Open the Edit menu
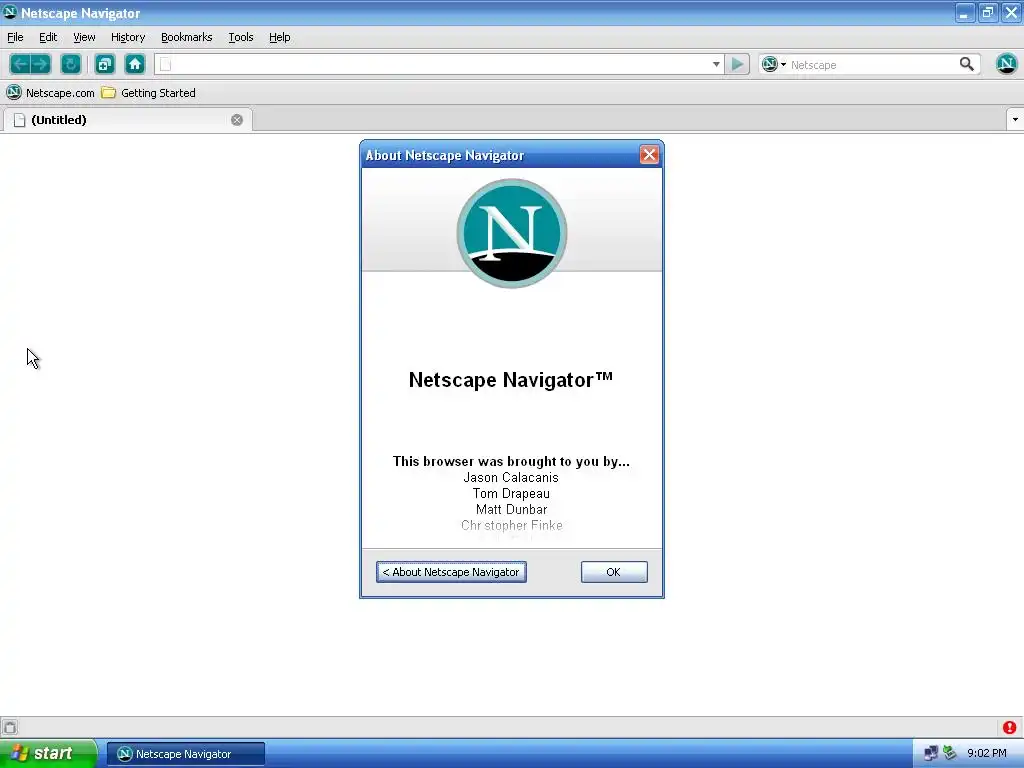1024x768 pixels. coord(48,37)
